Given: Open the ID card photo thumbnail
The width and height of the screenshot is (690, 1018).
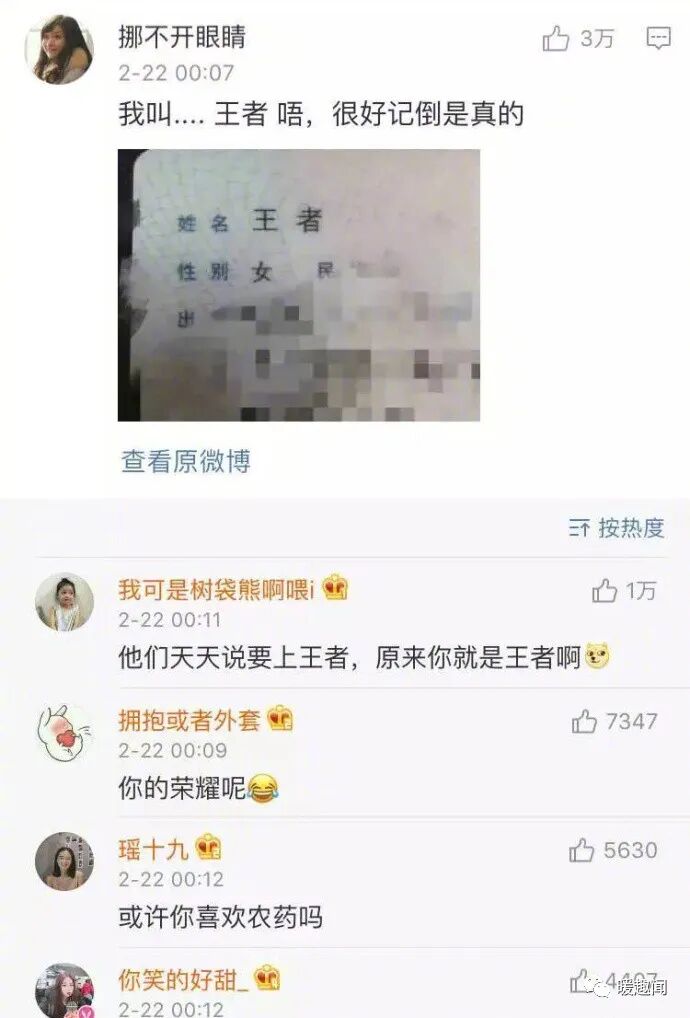Looking at the screenshot, I should tap(299, 285).
